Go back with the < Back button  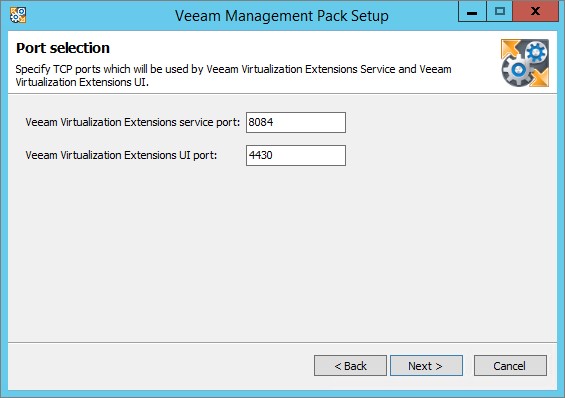coord(350,366)
